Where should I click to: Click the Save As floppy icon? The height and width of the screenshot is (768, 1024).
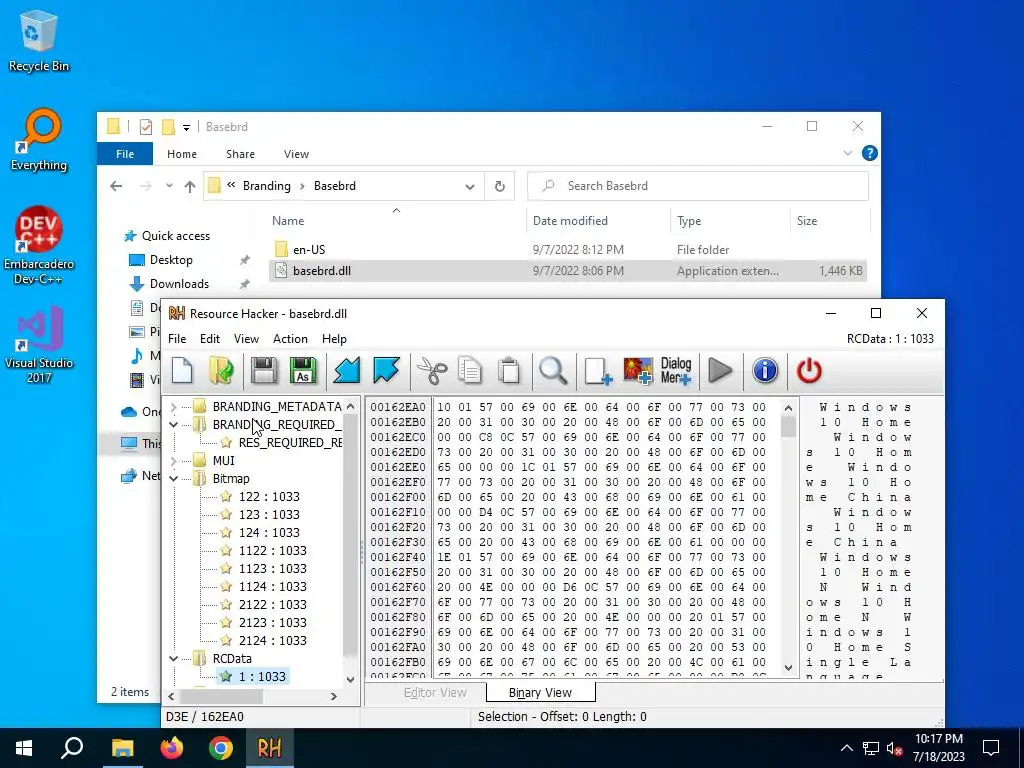(x=303, y=370)
